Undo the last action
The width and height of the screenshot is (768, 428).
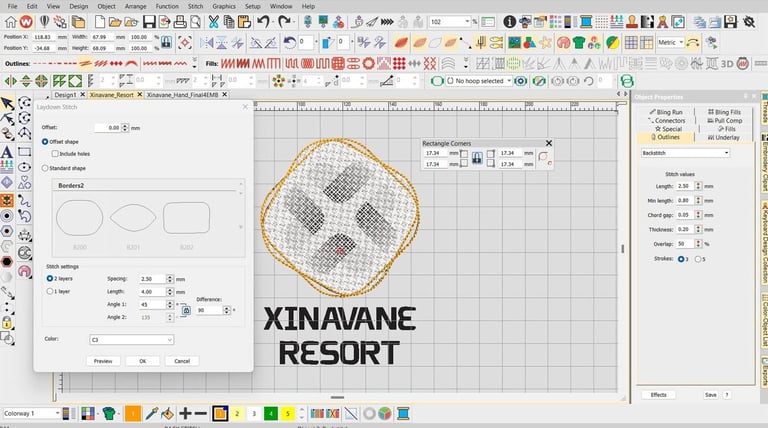[x=264, y=22]
